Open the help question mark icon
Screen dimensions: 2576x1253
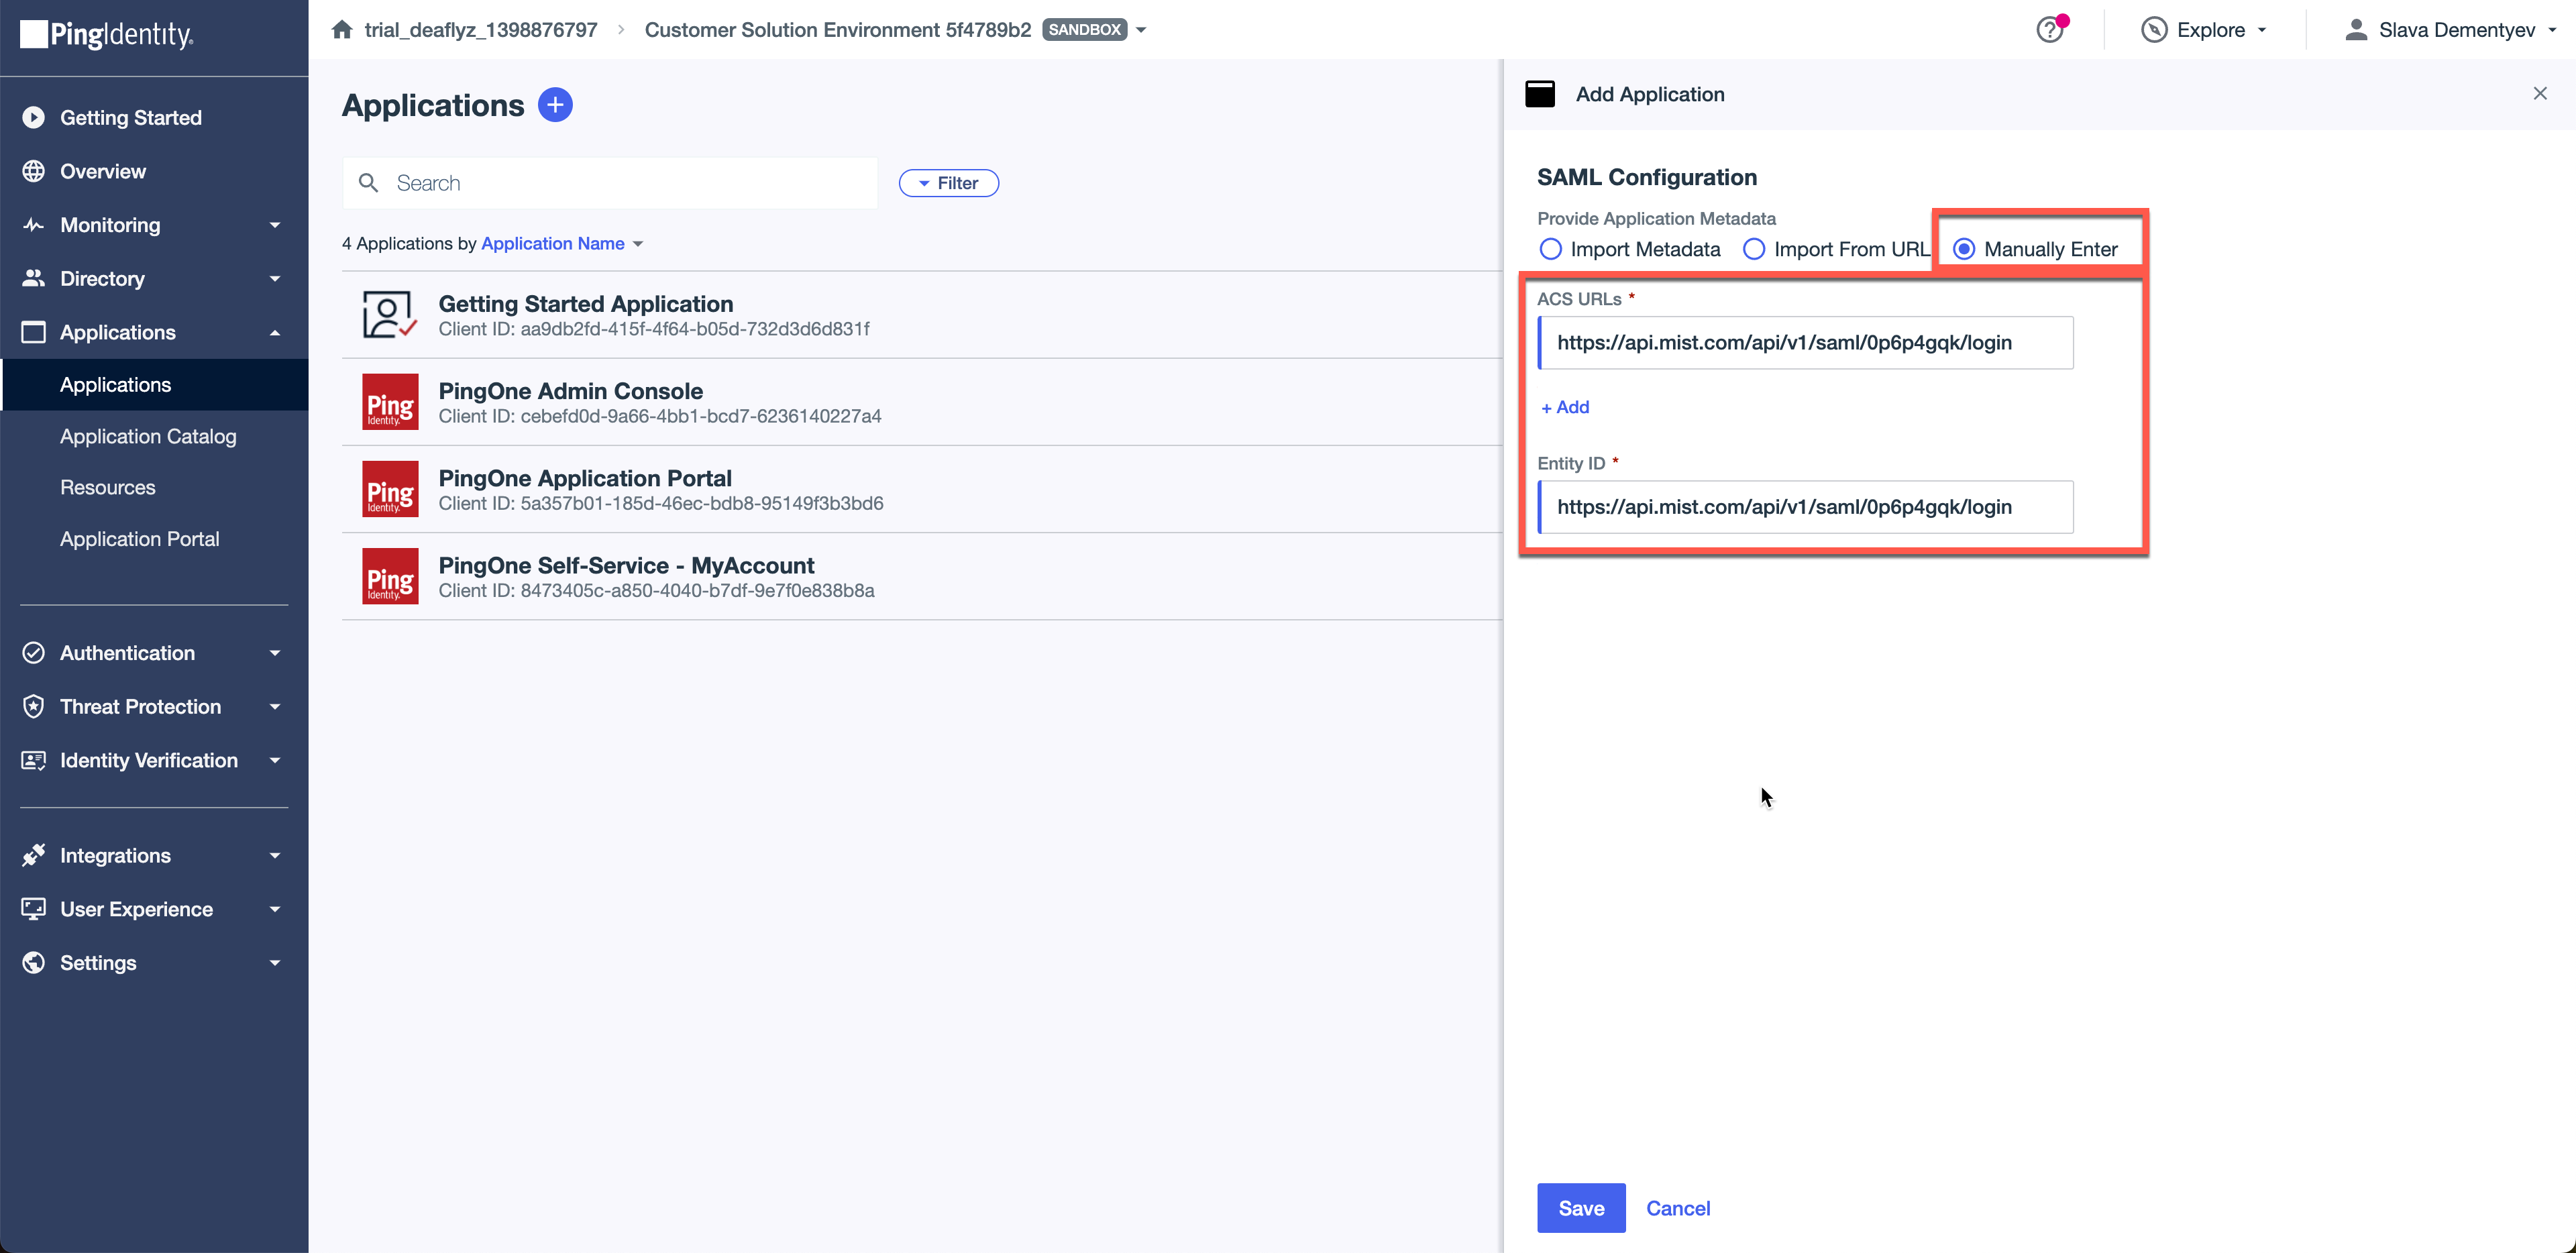2049,30
